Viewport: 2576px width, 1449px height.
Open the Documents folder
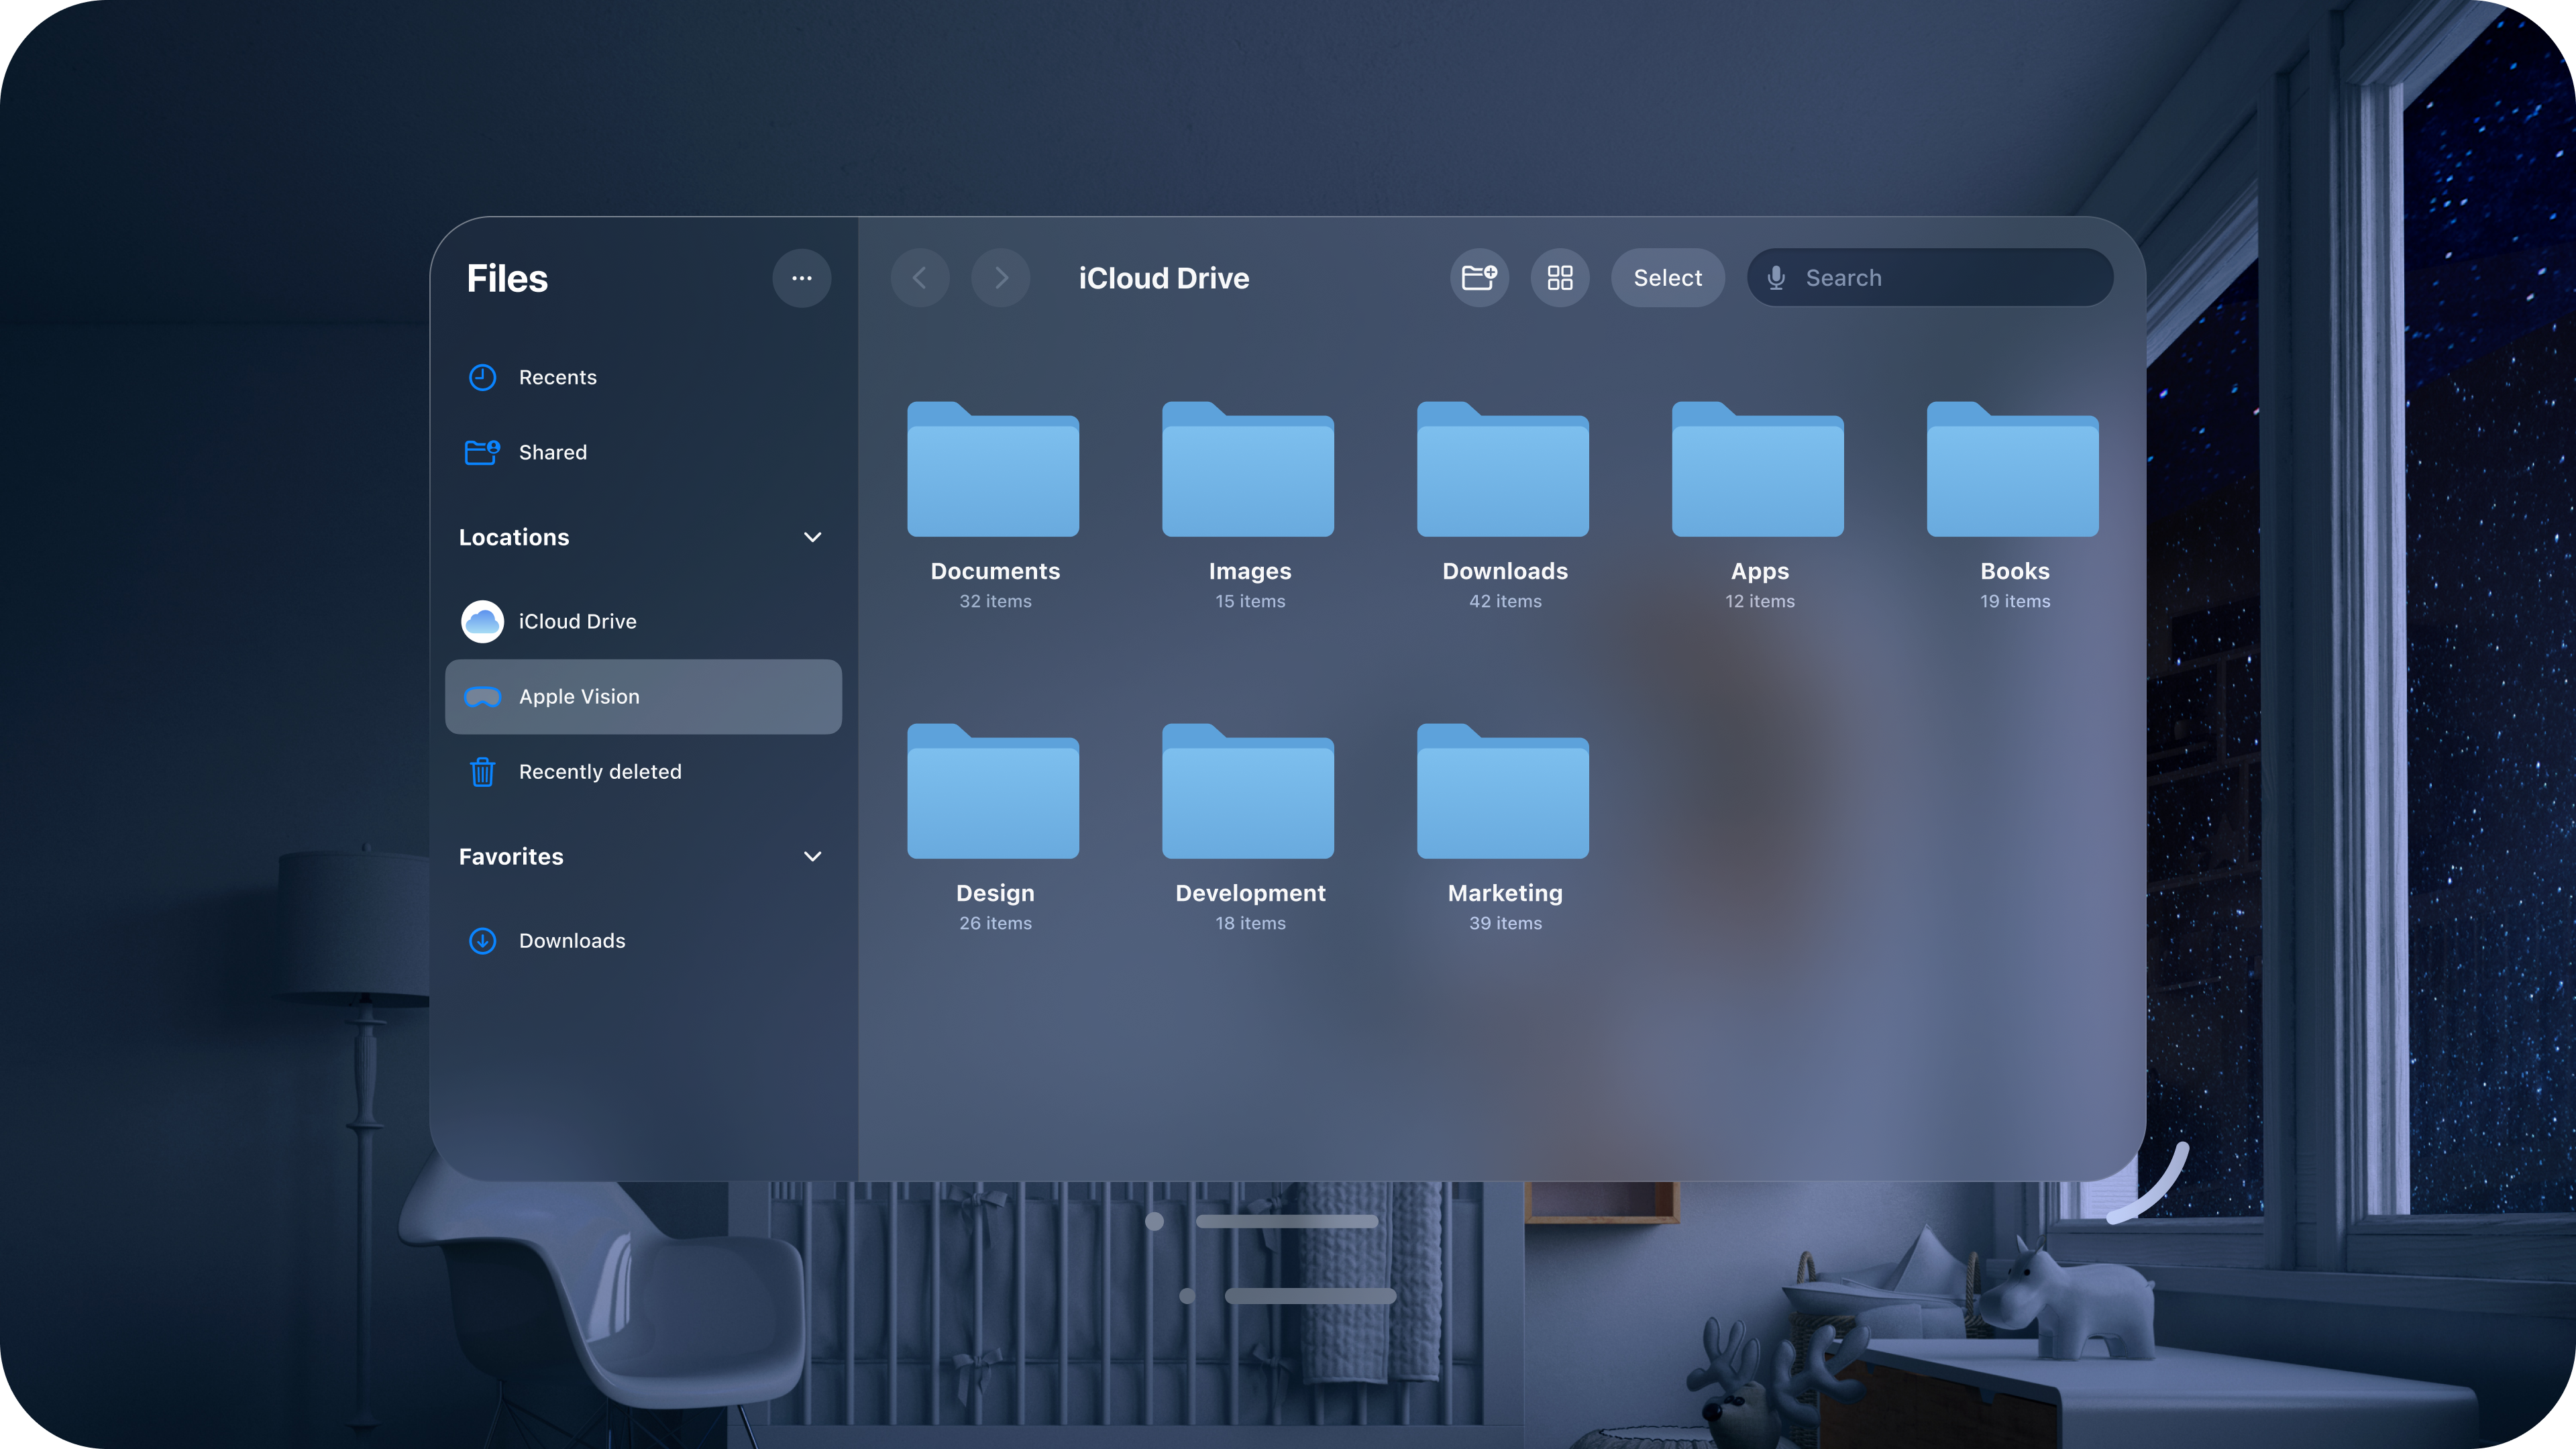(x=993, y=470)
